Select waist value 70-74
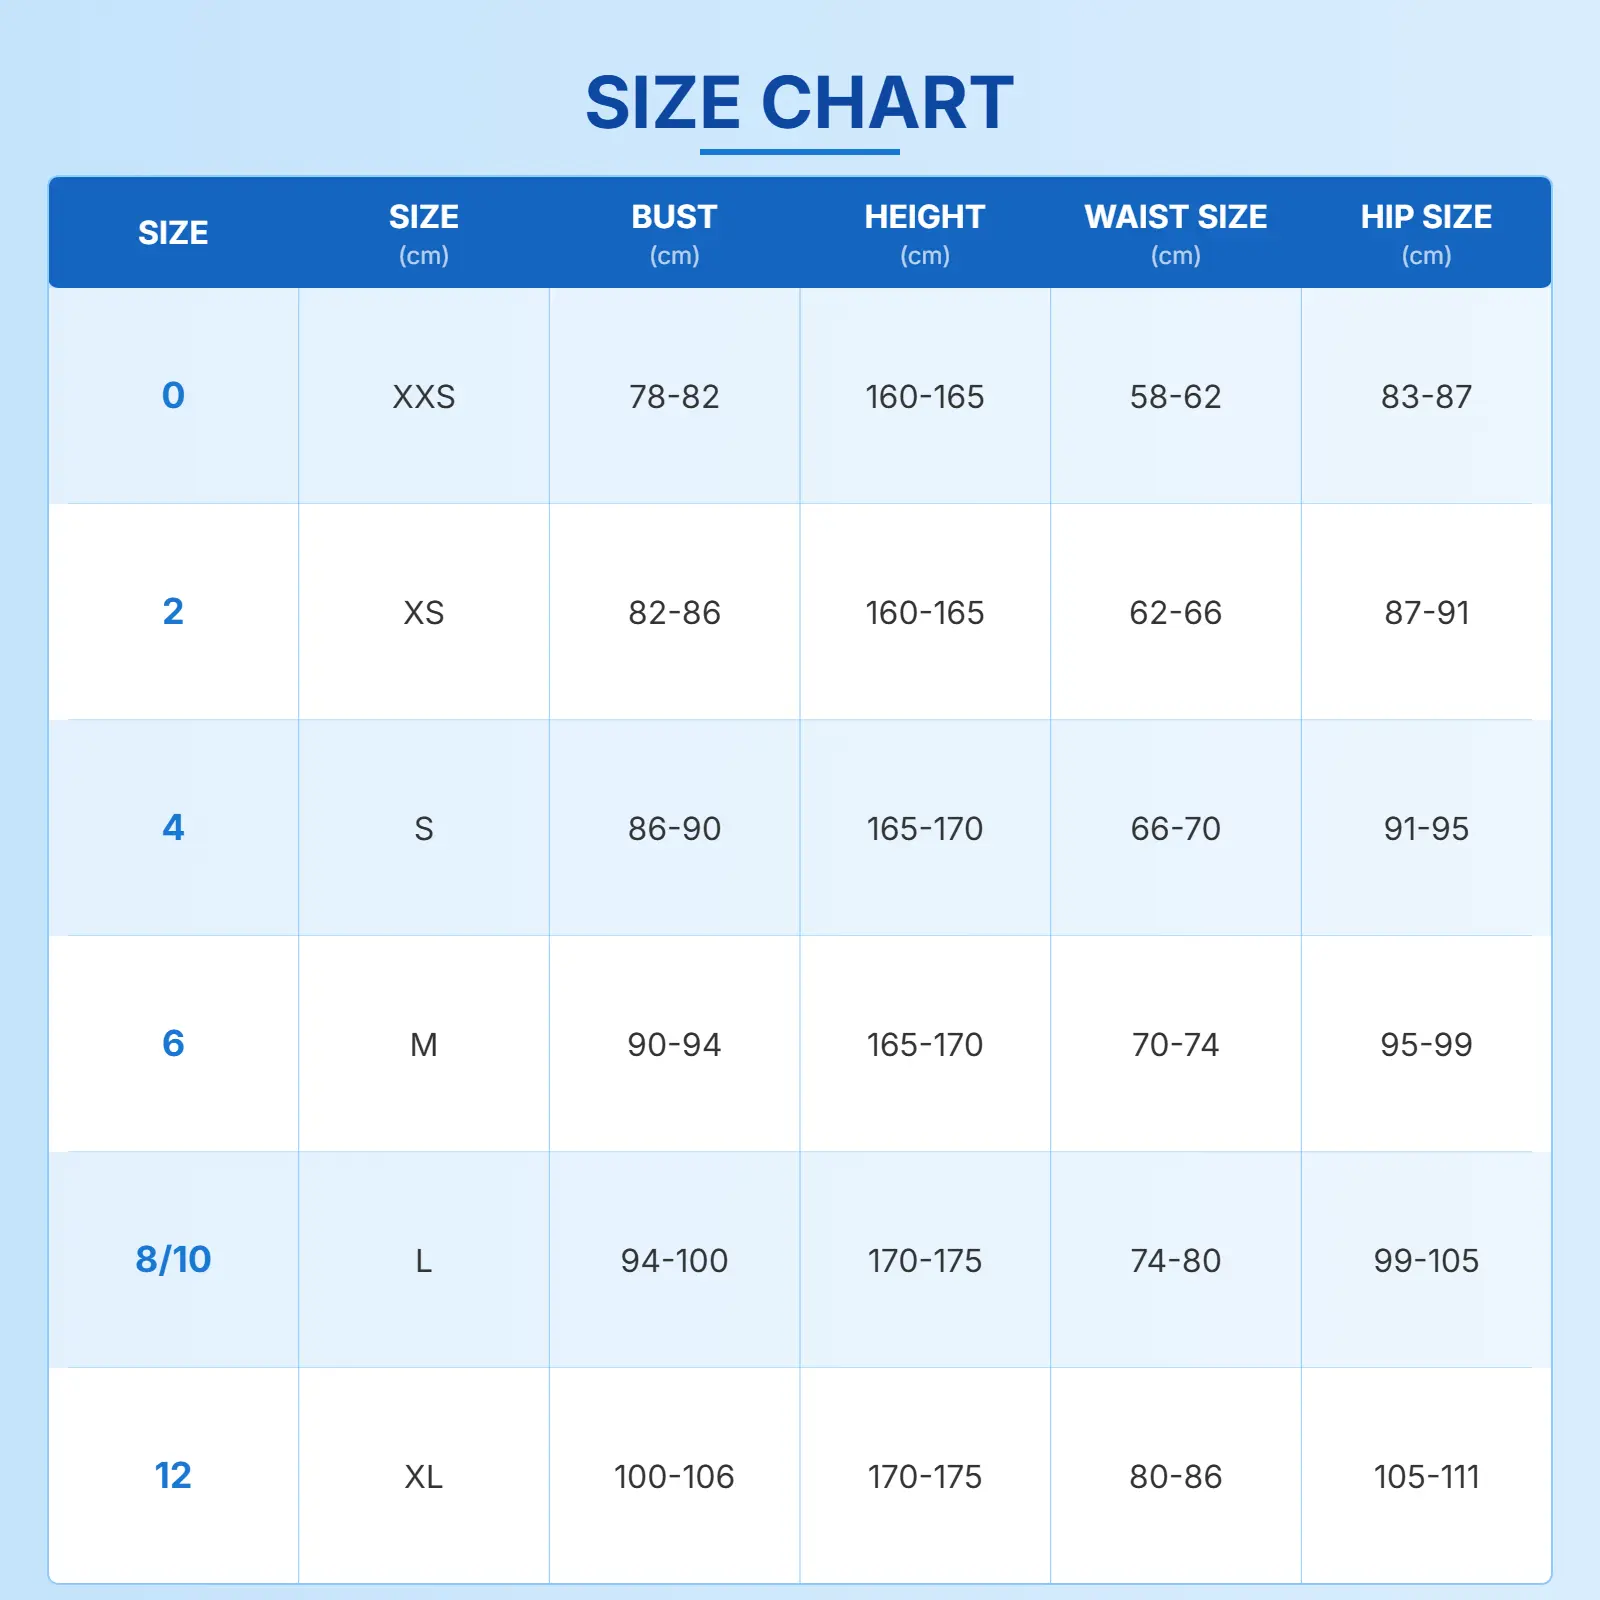The width and height of the screenshot is (1600, 1600). [1175, 1045]
